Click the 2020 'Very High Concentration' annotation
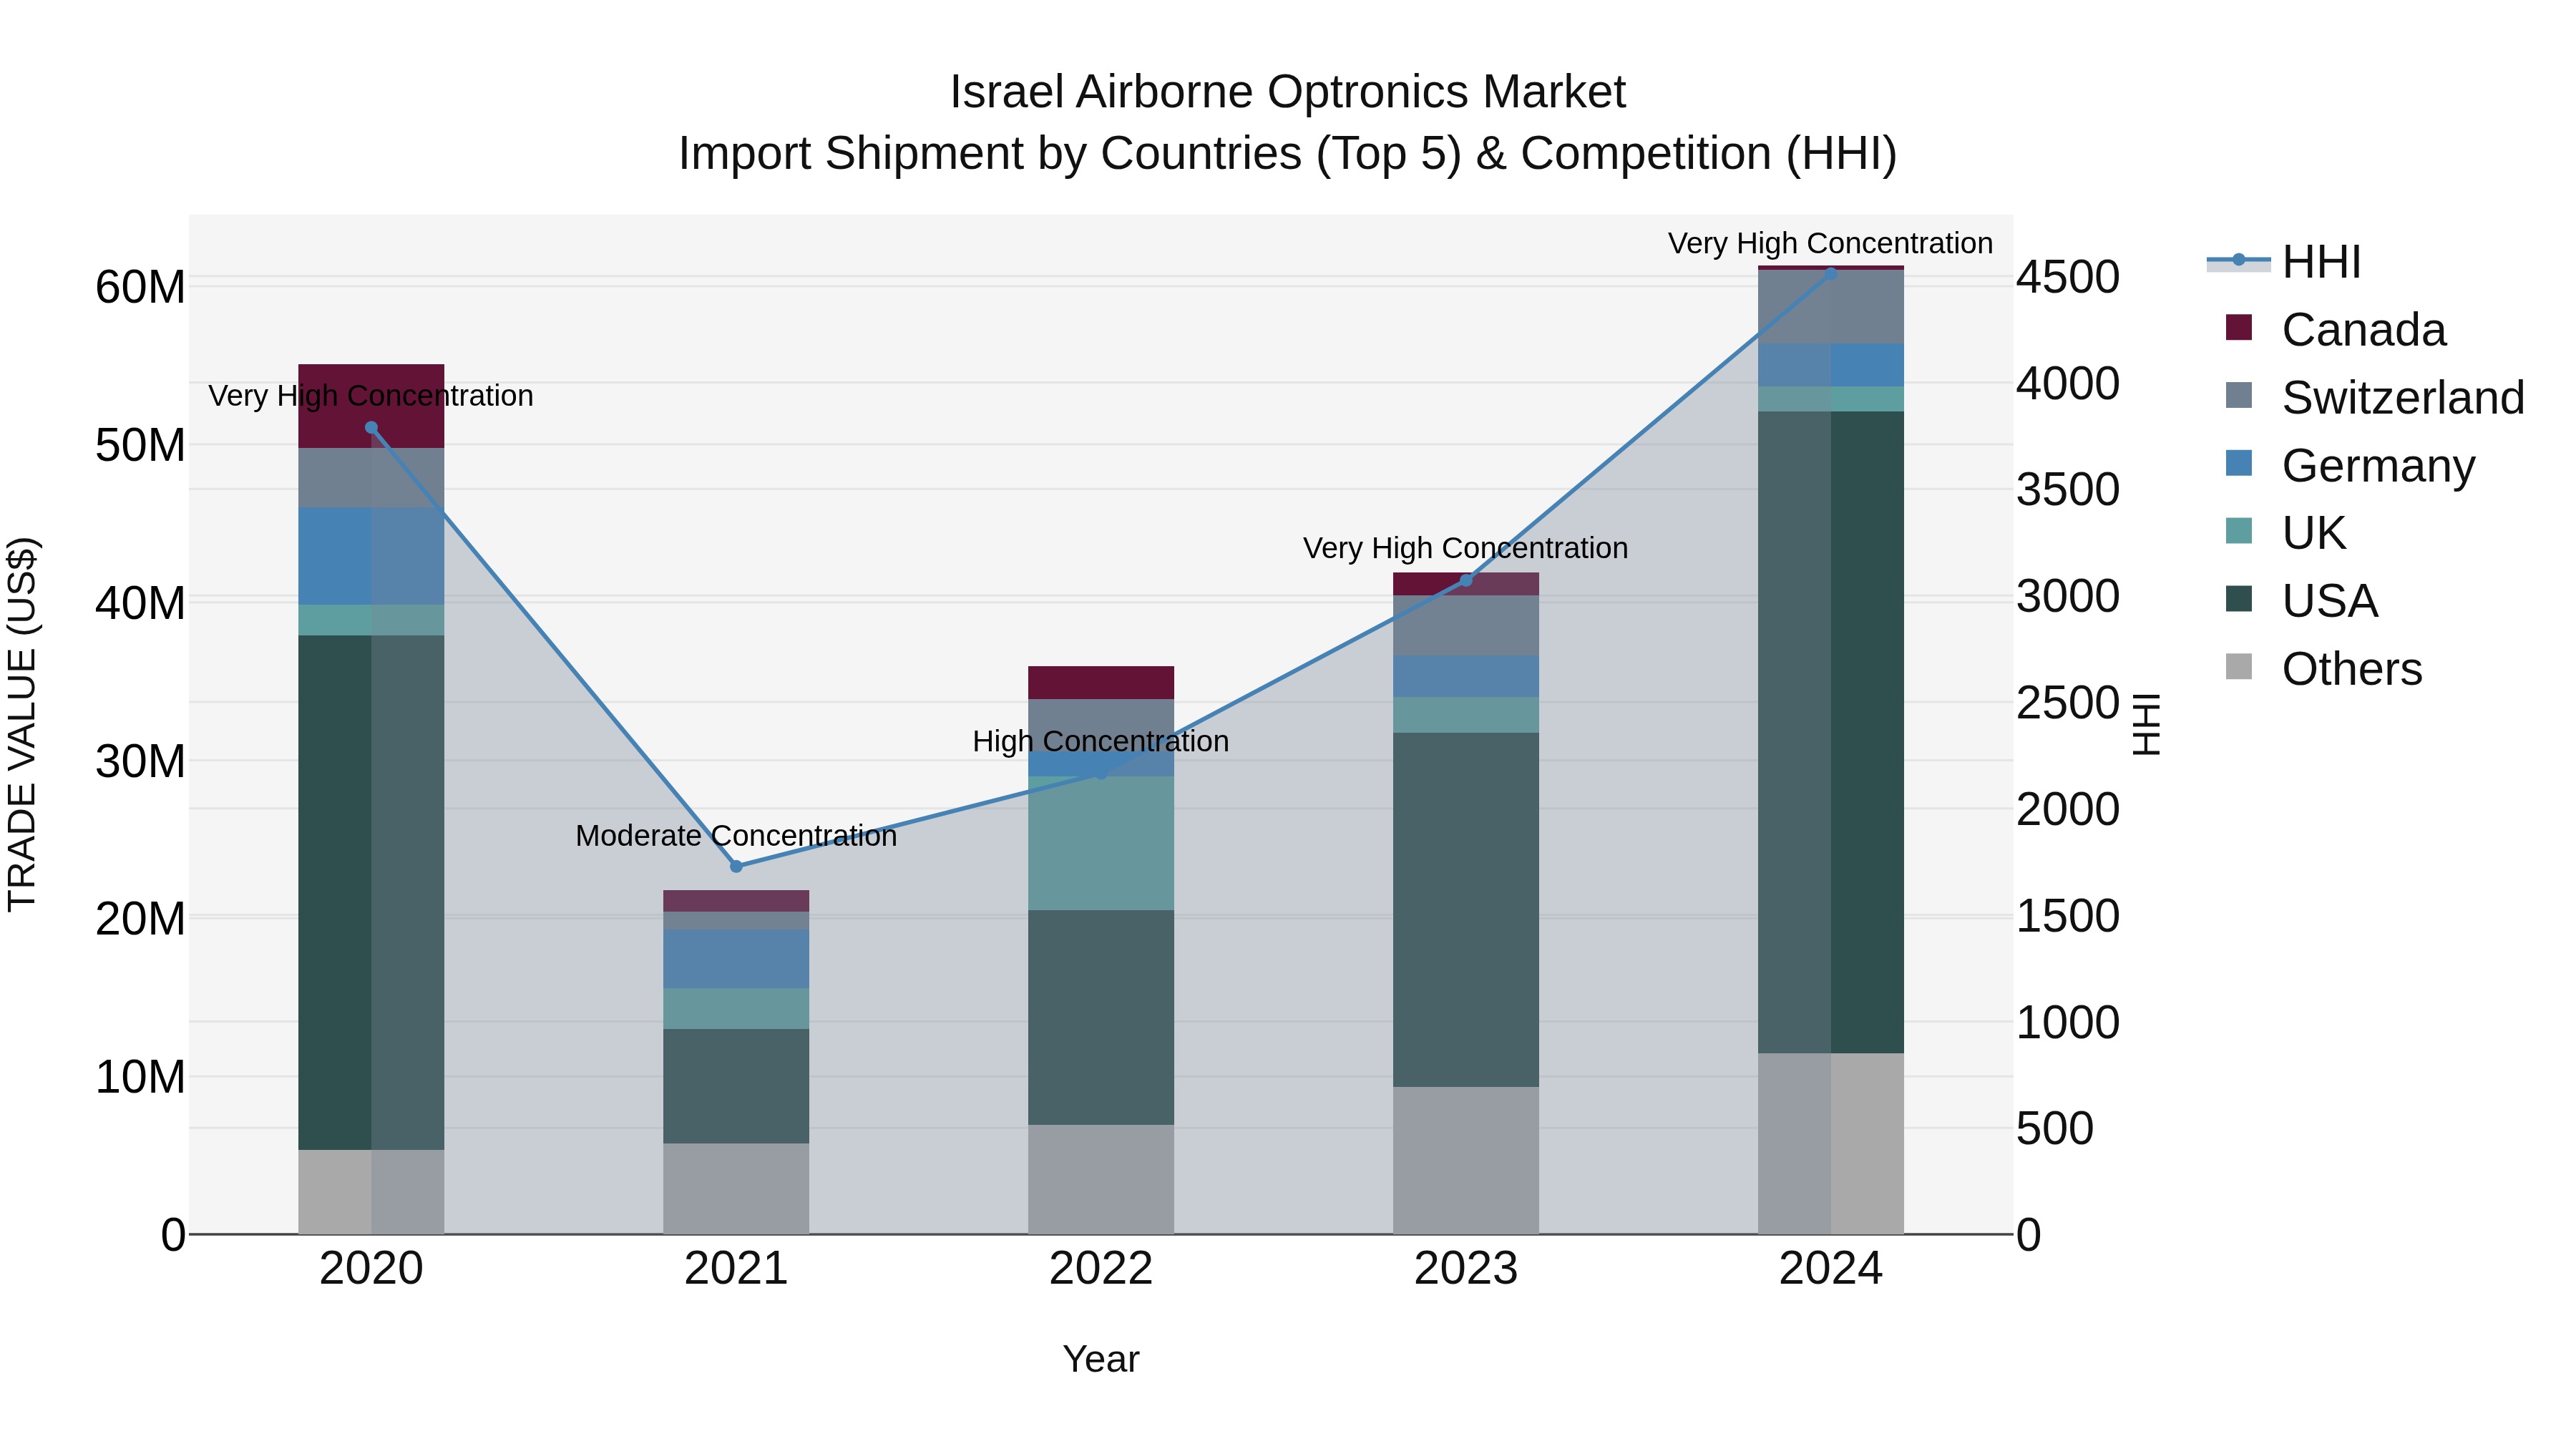Screen dimensions: 2576x1449 [371, 396]
